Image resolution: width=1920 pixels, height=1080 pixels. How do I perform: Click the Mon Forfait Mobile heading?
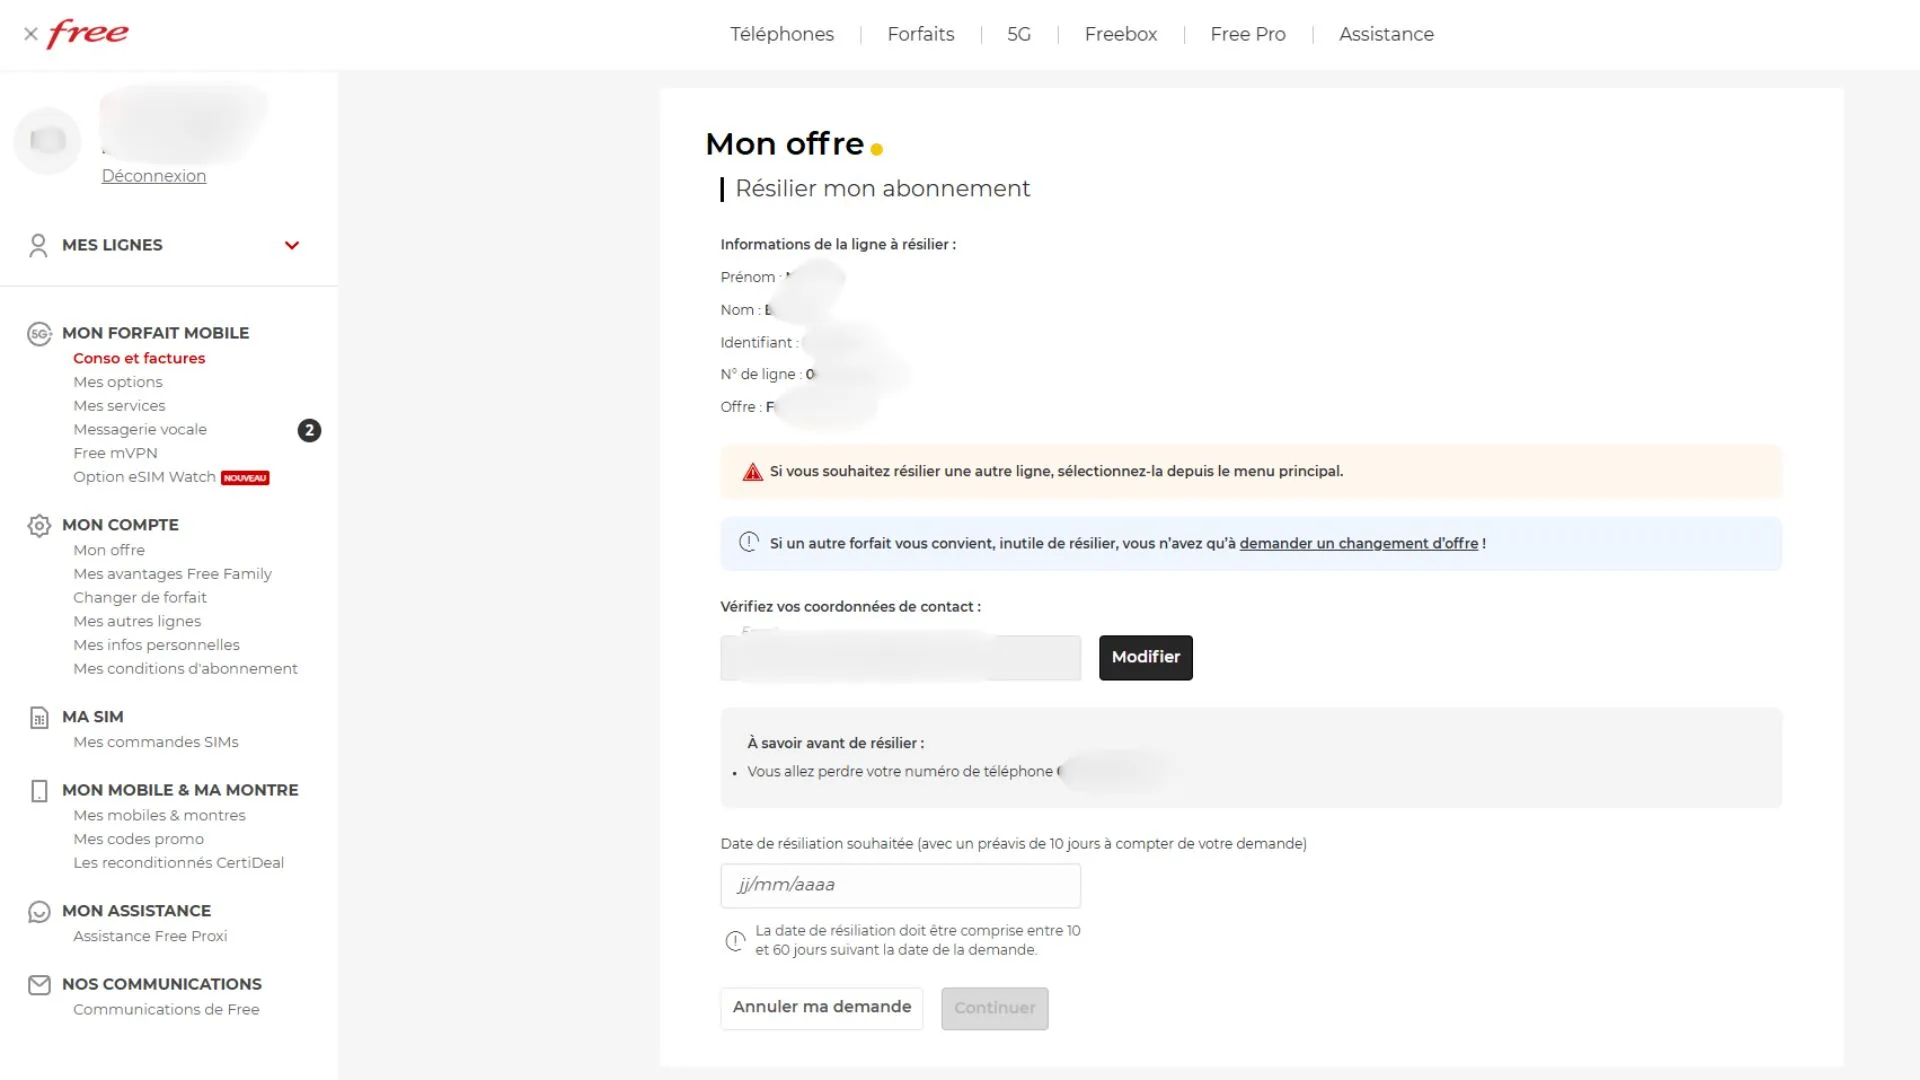click(155, 333)
